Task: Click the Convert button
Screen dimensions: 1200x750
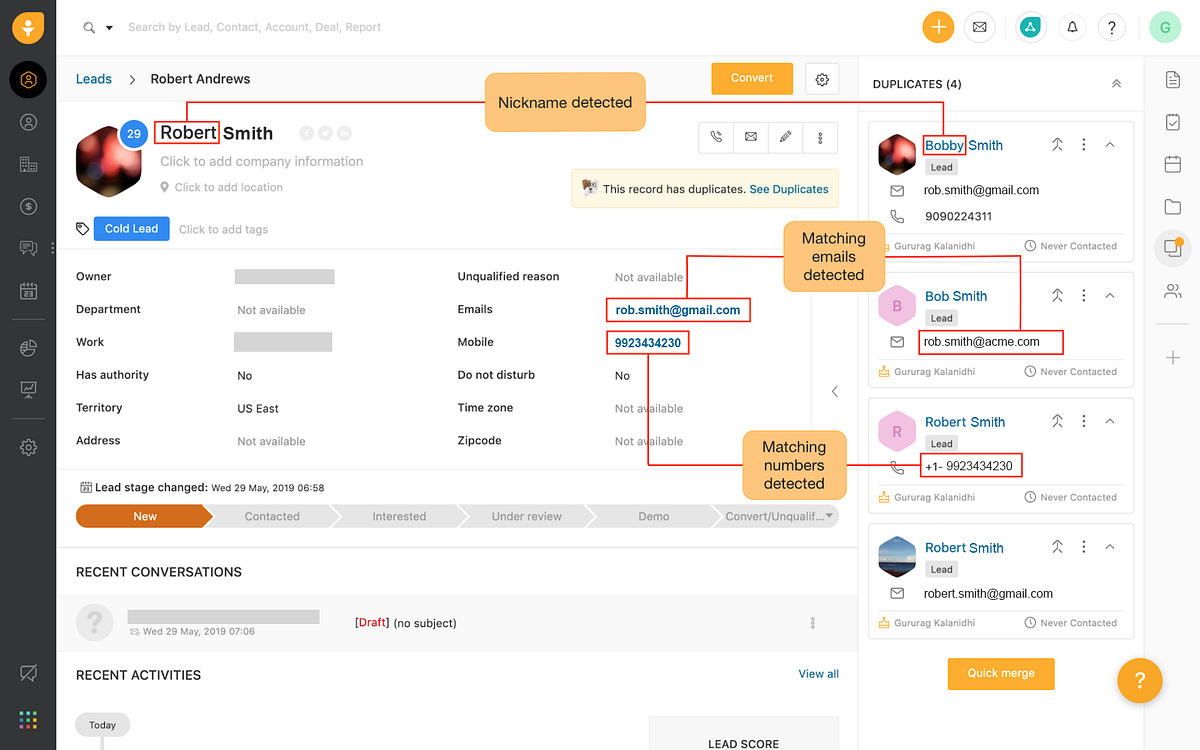Action: tap(752, 78)
